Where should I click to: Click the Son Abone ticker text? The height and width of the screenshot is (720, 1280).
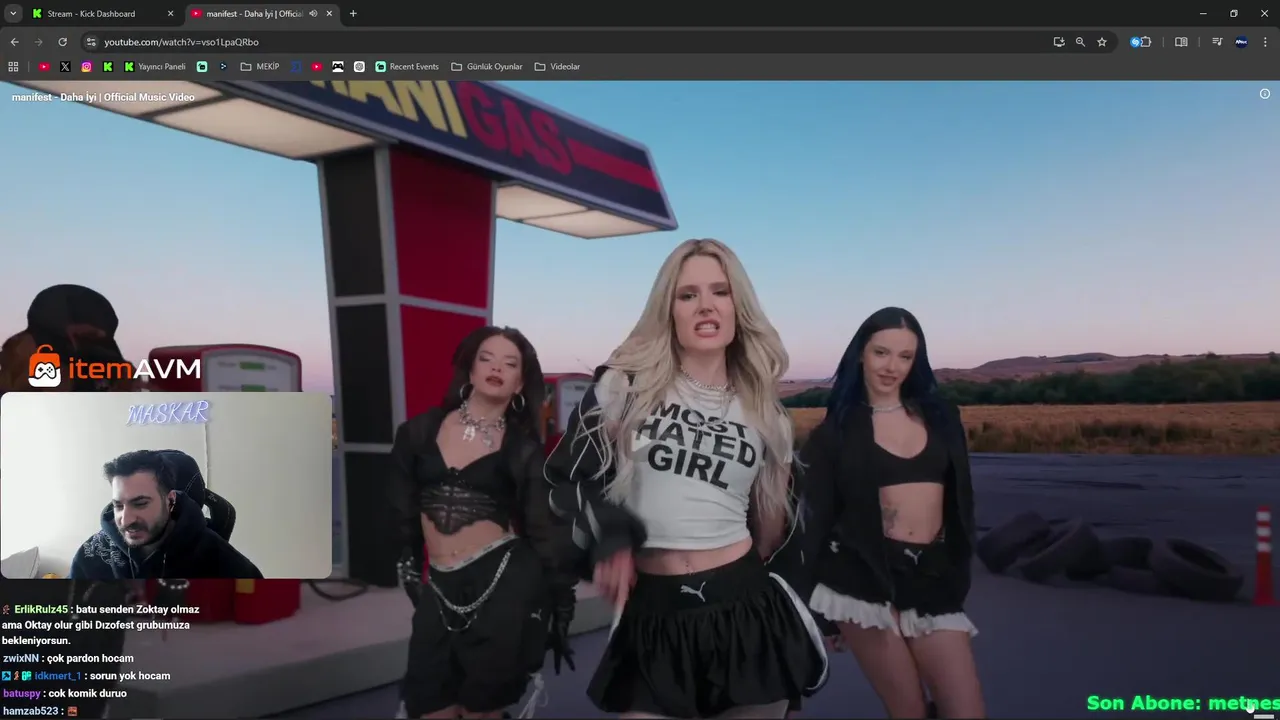[x=1183, y=703]
